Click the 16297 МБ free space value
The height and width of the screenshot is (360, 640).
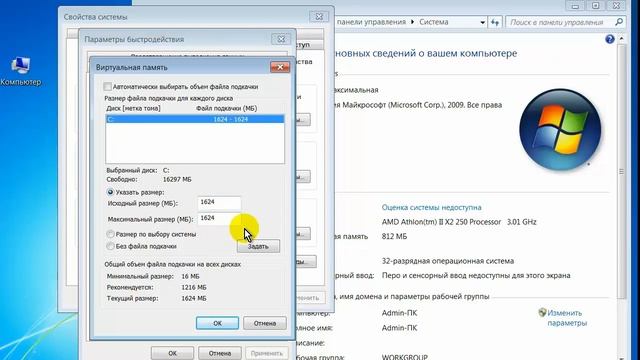click(x=177, y=179)
